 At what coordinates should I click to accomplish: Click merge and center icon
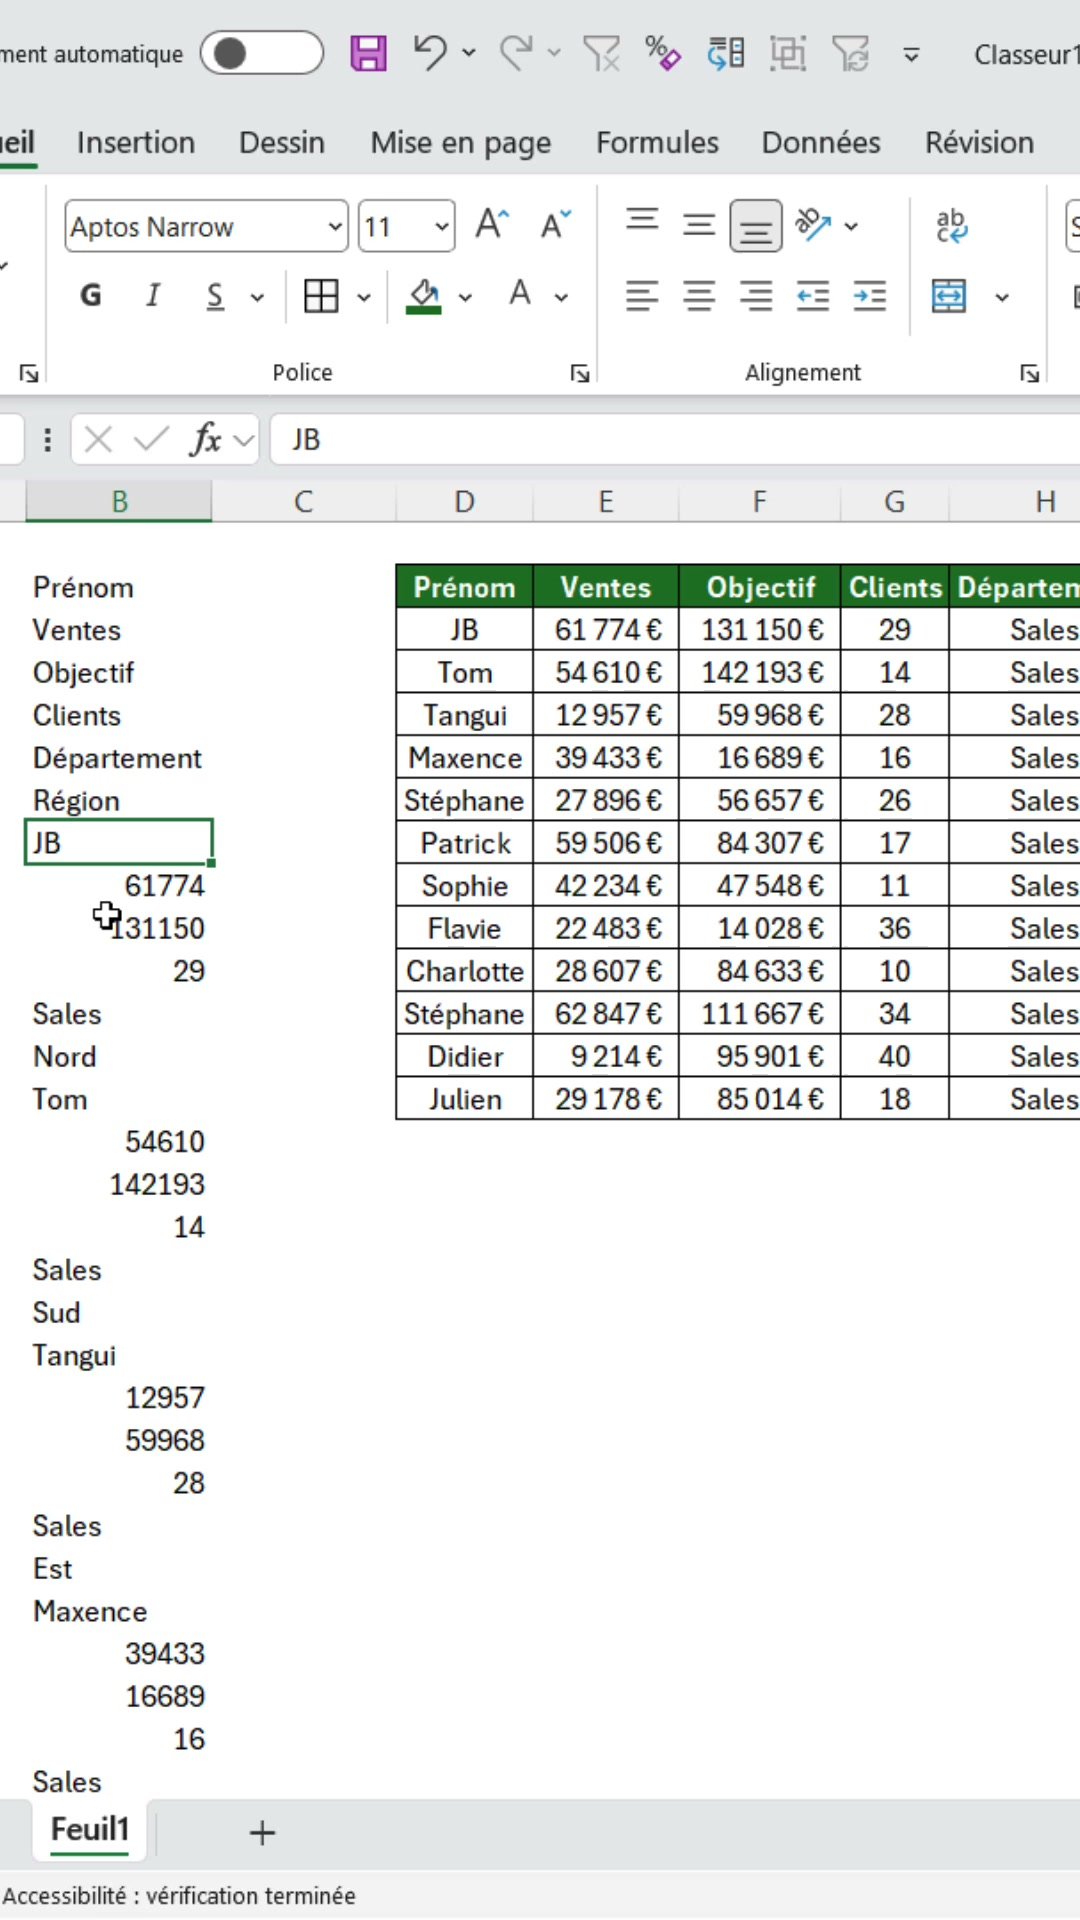point(949,296)
